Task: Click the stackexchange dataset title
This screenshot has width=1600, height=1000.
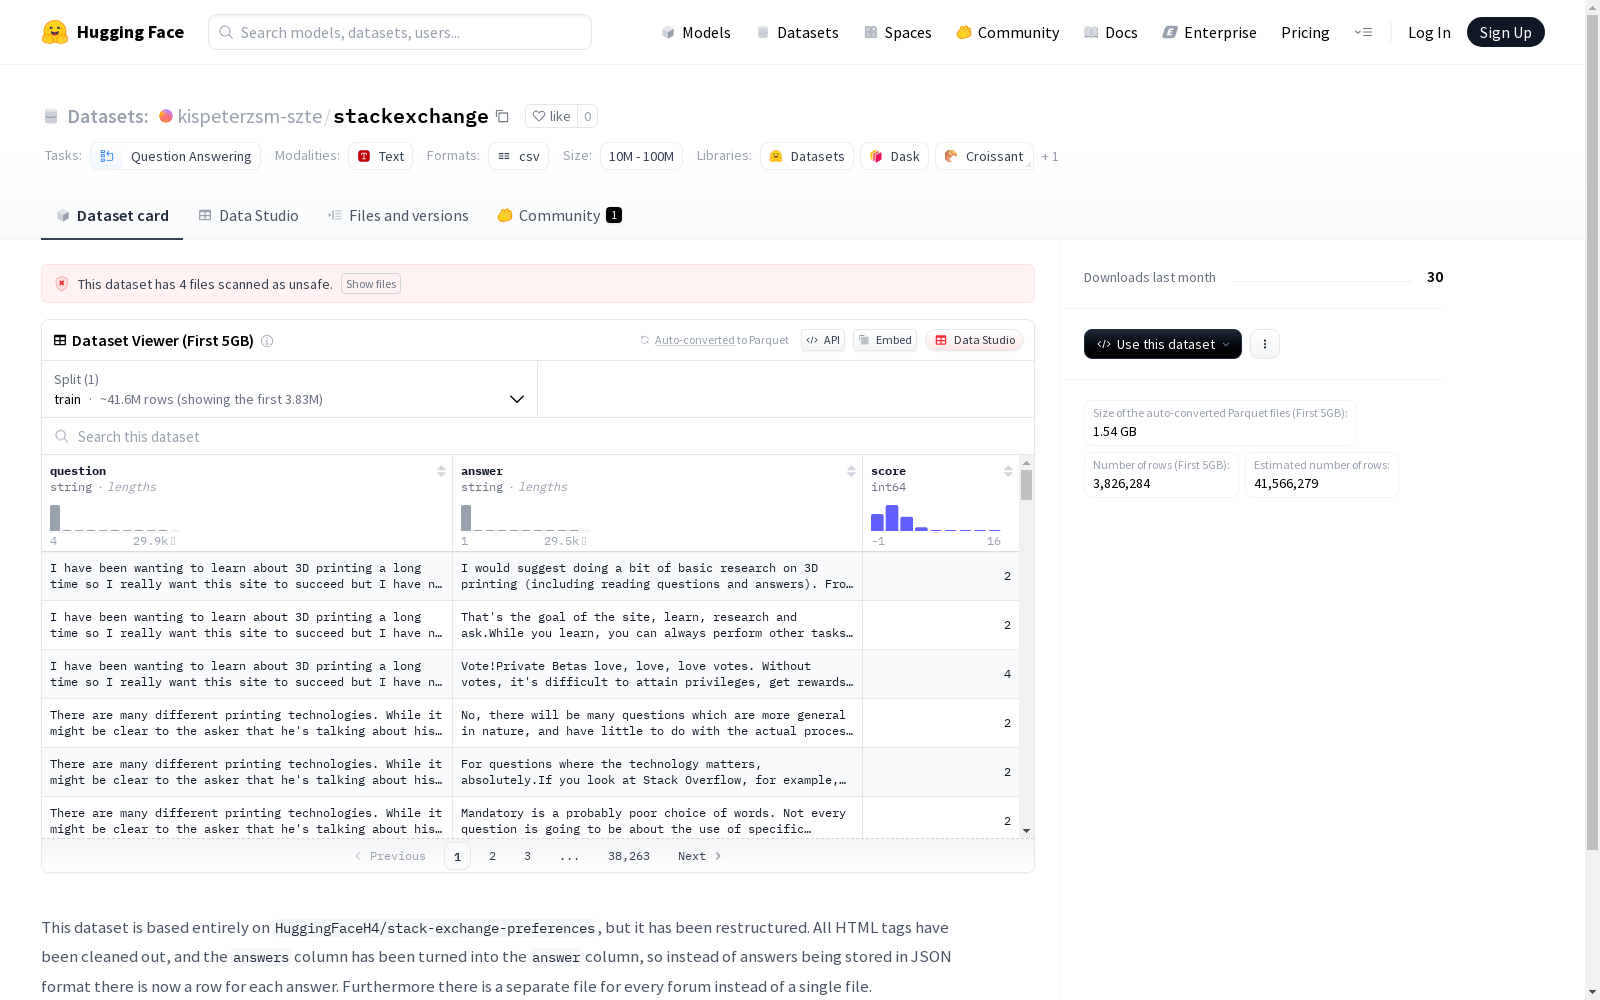Action: [411, 116]
